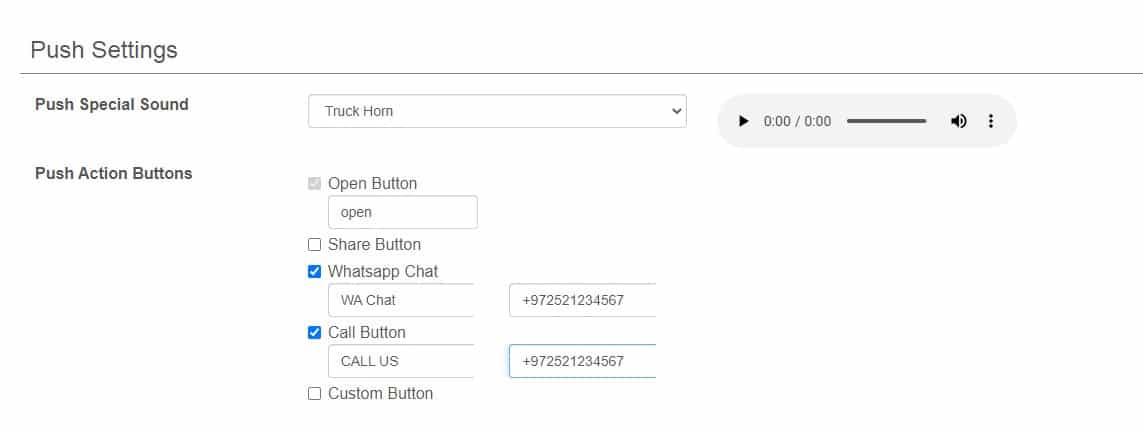
Task: Click the Whatsapp Chat label text
Action: [x=383, y=271]
